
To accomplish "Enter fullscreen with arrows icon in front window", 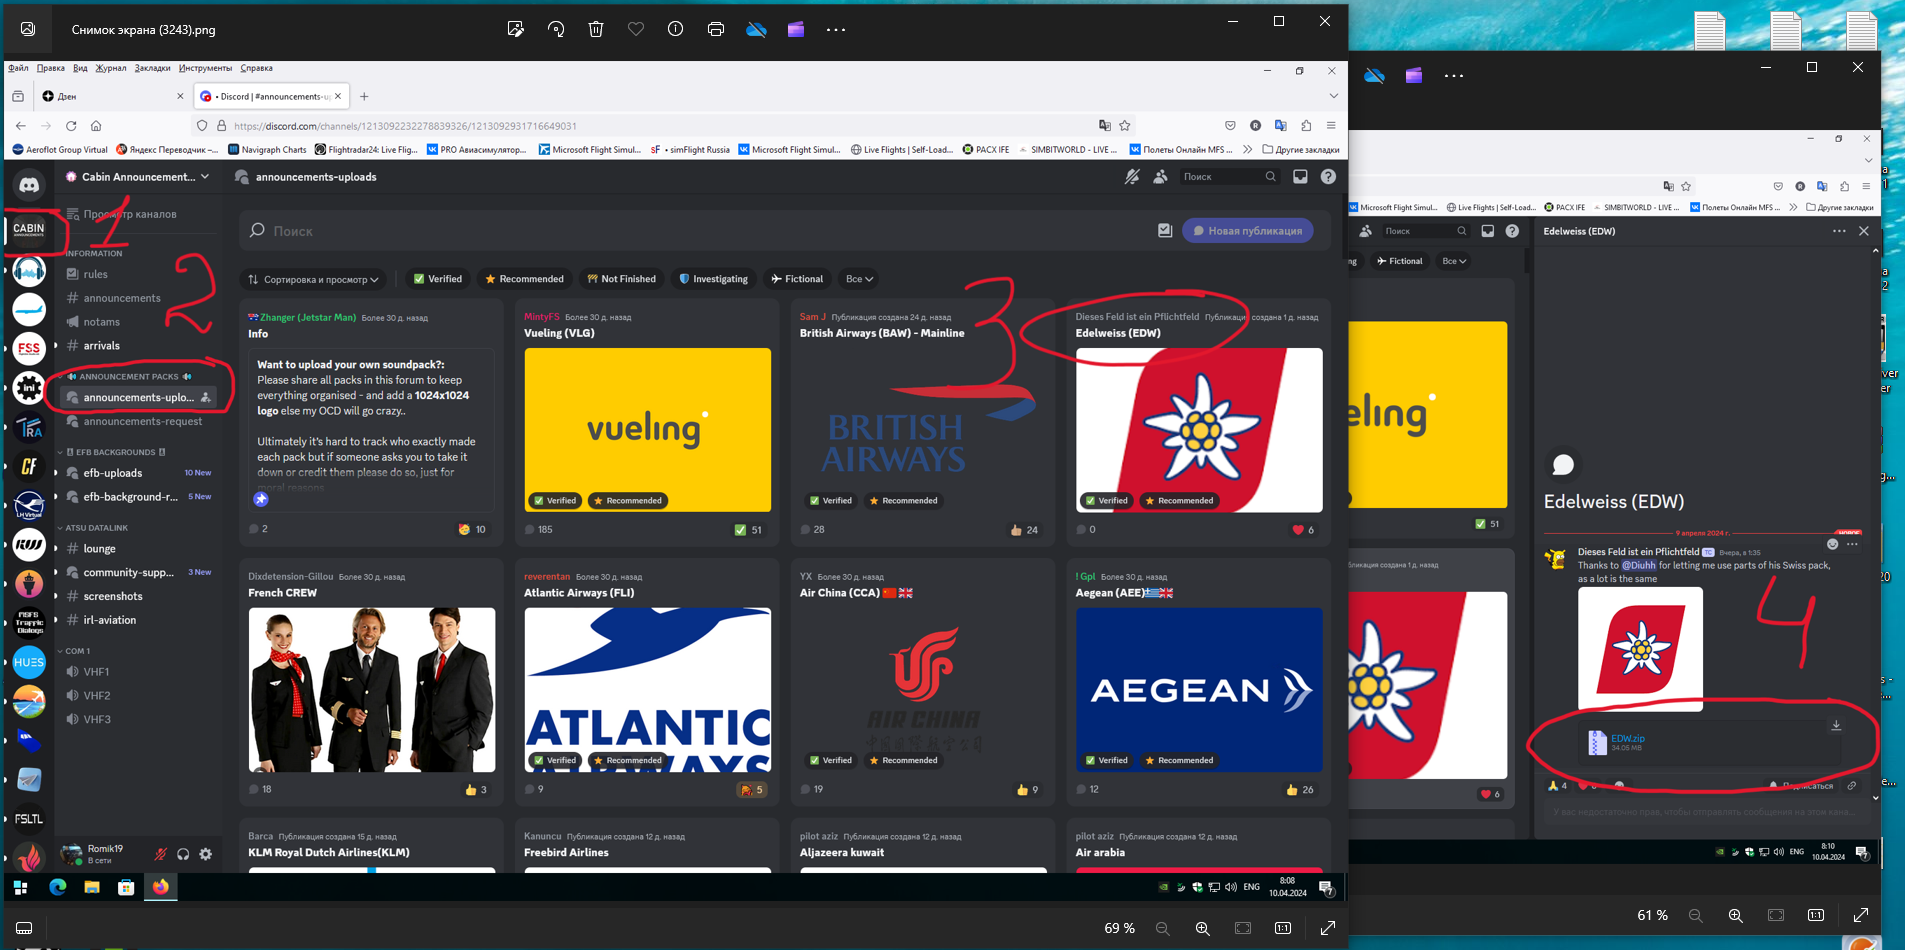I will tap(1328, 928).
